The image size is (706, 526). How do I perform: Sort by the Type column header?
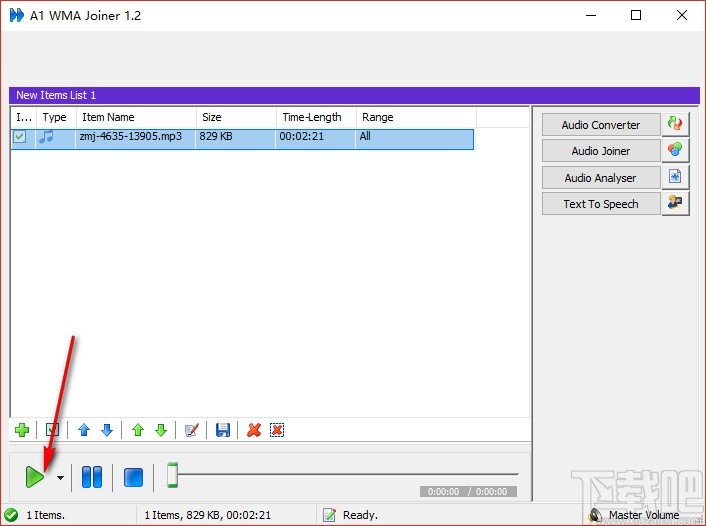56,117
